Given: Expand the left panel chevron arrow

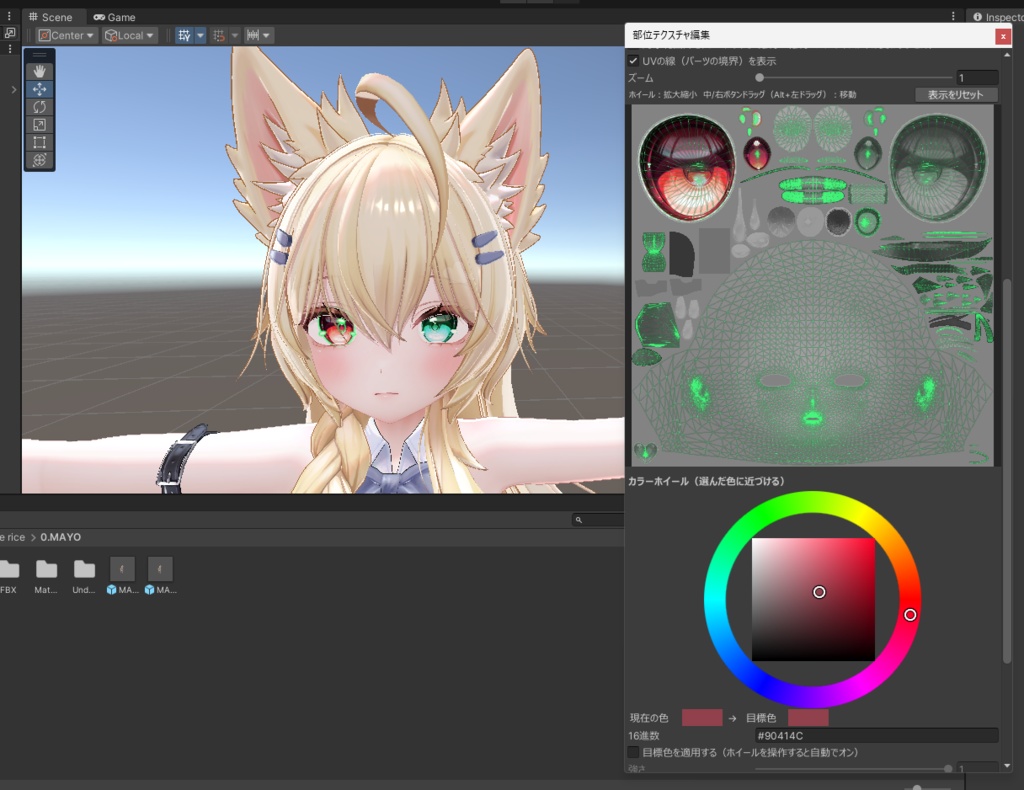Looking at the screenshot, I should click(x=14, y=89).
